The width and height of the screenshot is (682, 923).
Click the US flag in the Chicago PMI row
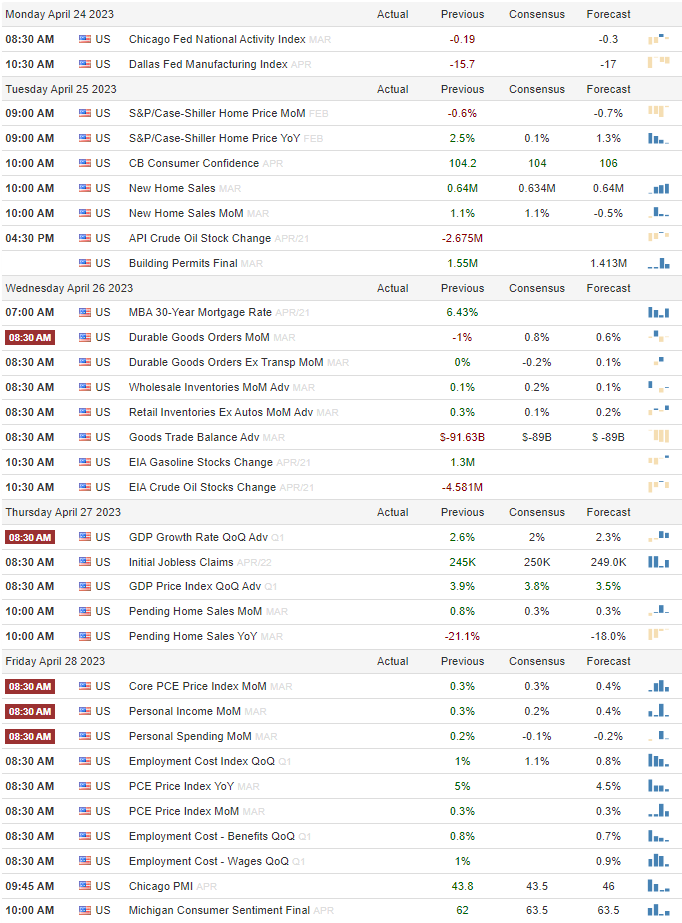point(85,885)
